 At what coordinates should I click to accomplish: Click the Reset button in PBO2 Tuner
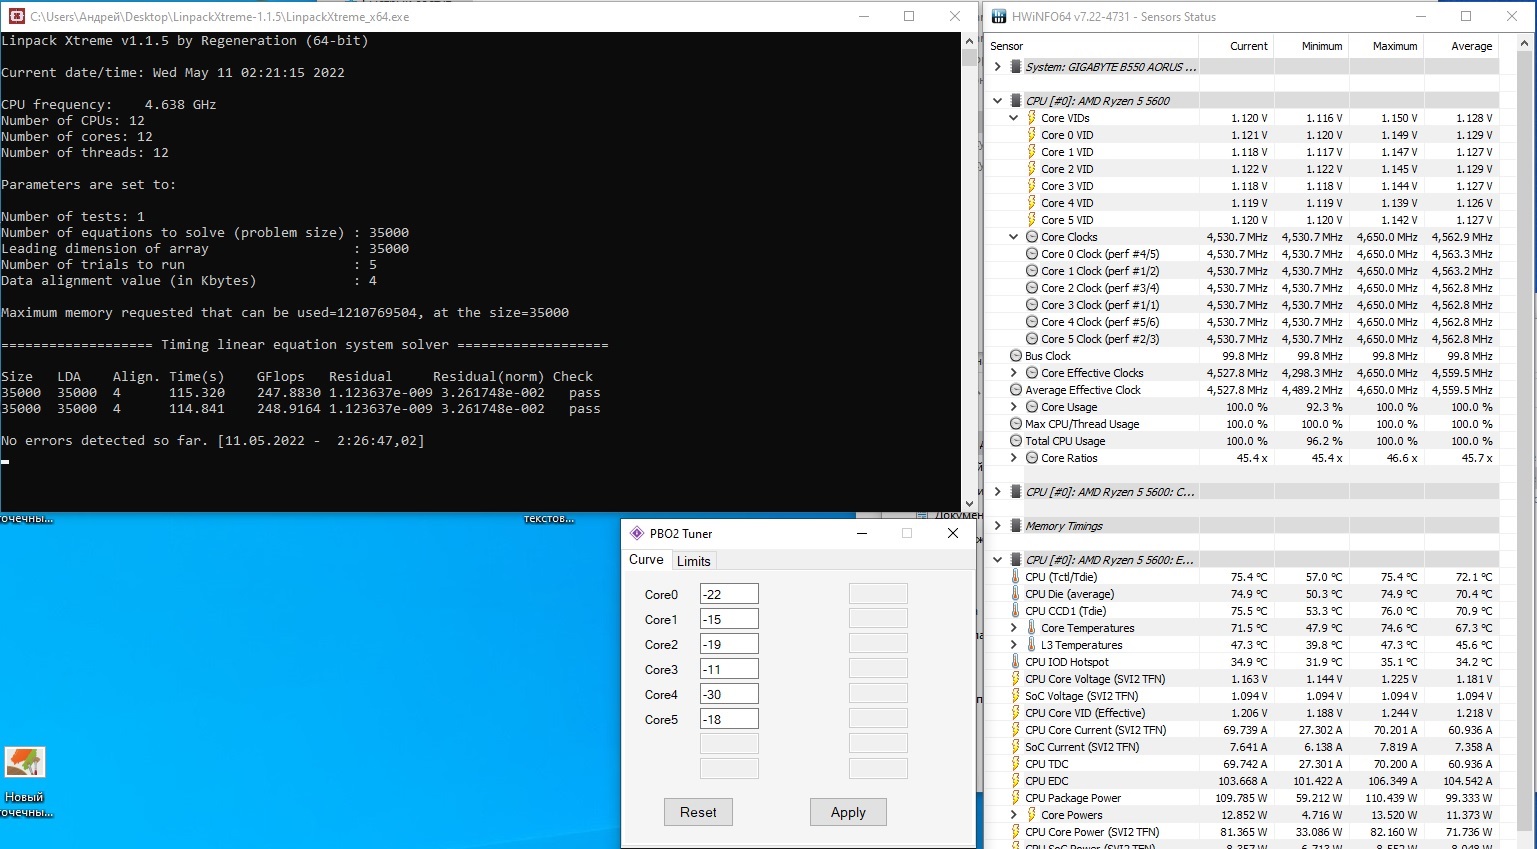click(698, 812)
